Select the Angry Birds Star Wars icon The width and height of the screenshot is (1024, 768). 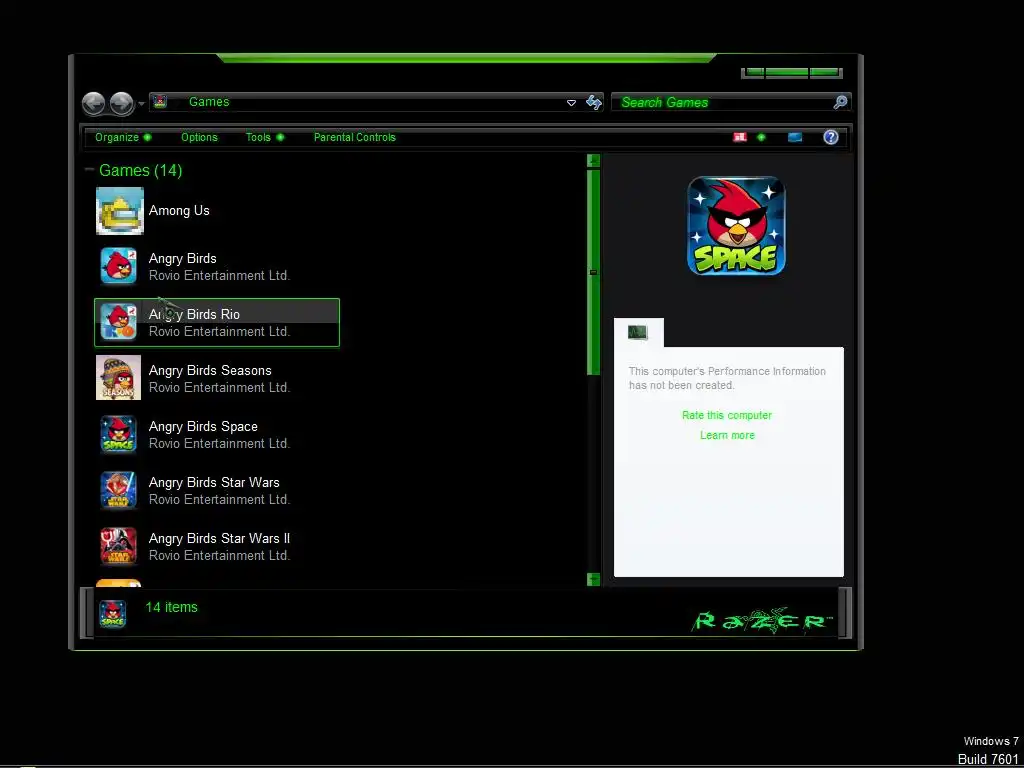click(118, 490)
